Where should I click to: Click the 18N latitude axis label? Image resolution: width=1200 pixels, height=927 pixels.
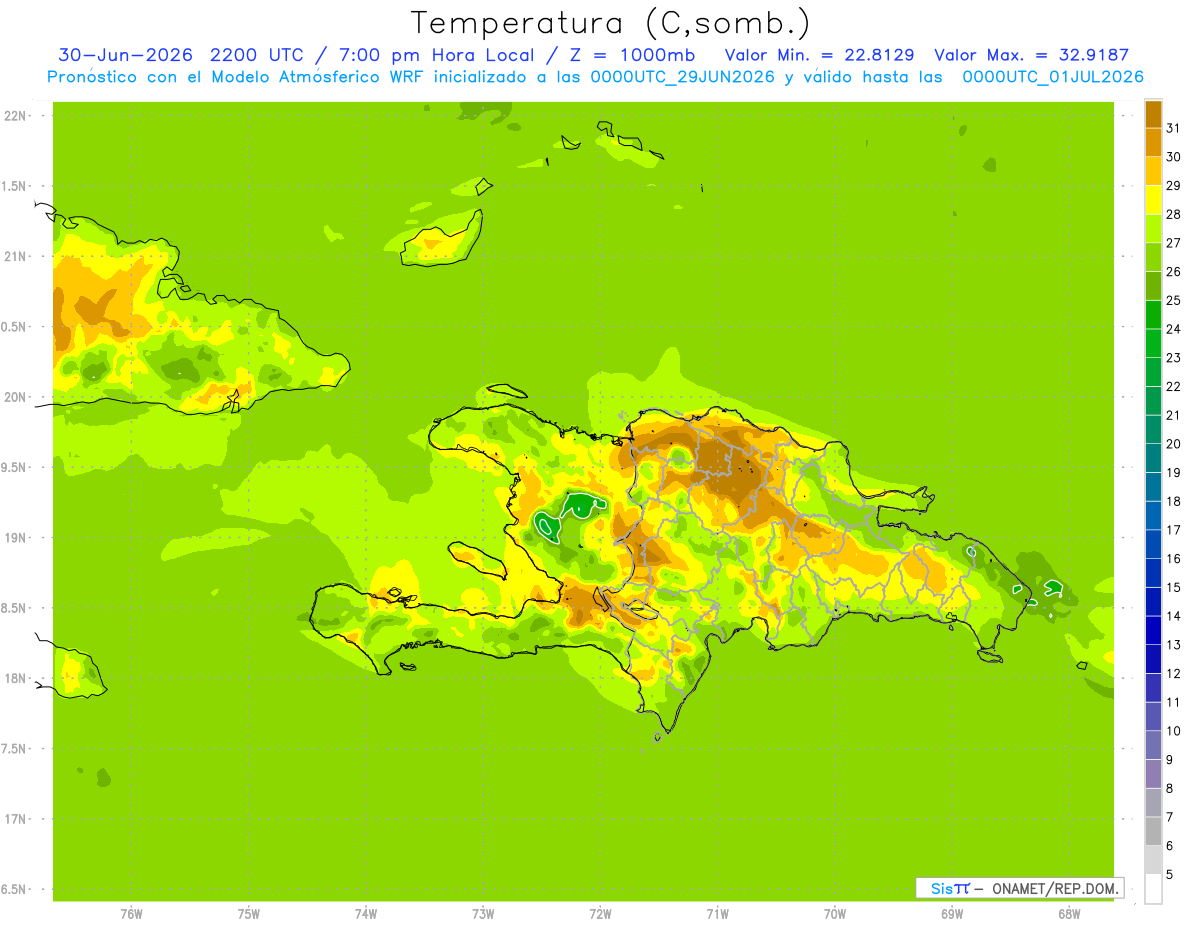click(x=14, y=678)
